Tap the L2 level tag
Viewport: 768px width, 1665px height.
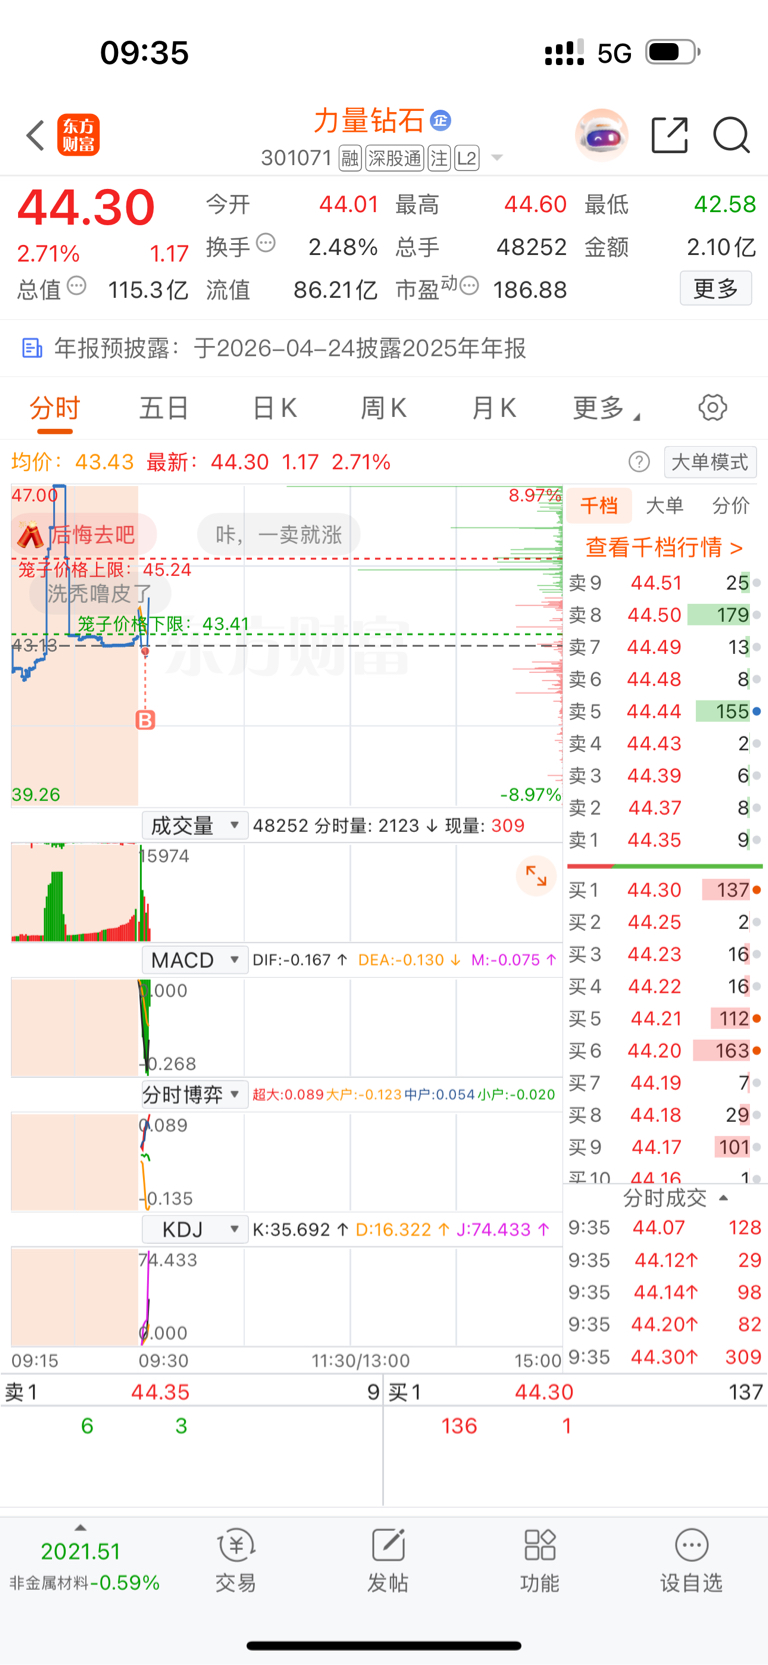pos(466,158)
